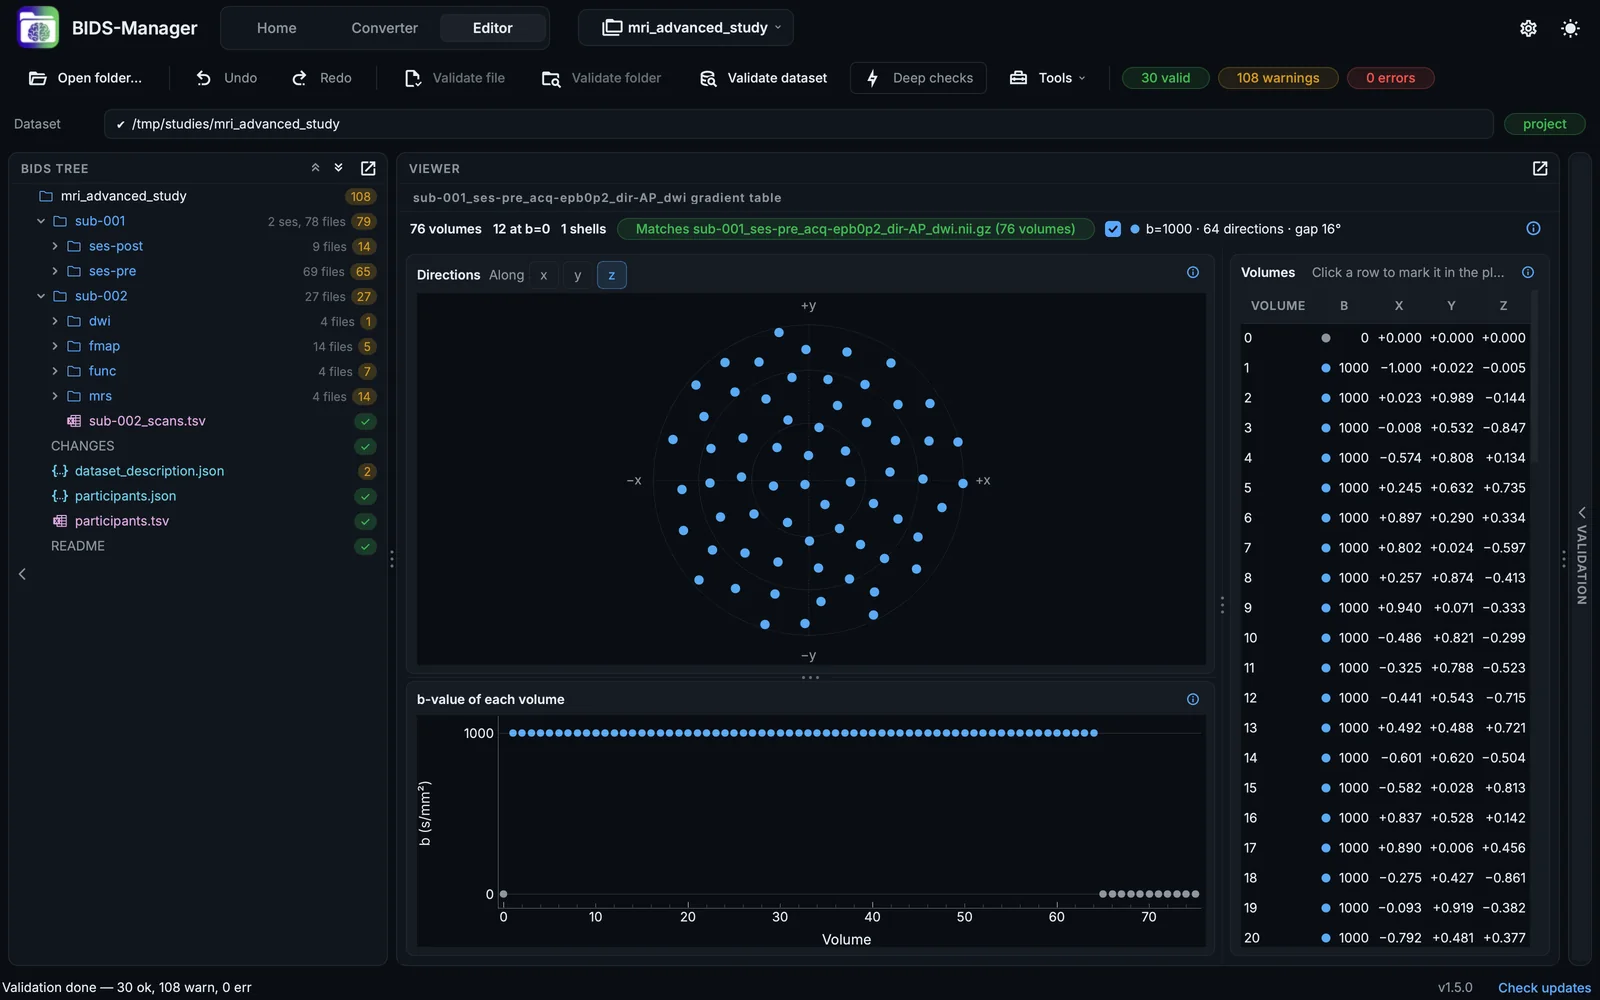Click Redo in the toolbar
This screenshot has height=1000, width=1600.
point(321,78)
